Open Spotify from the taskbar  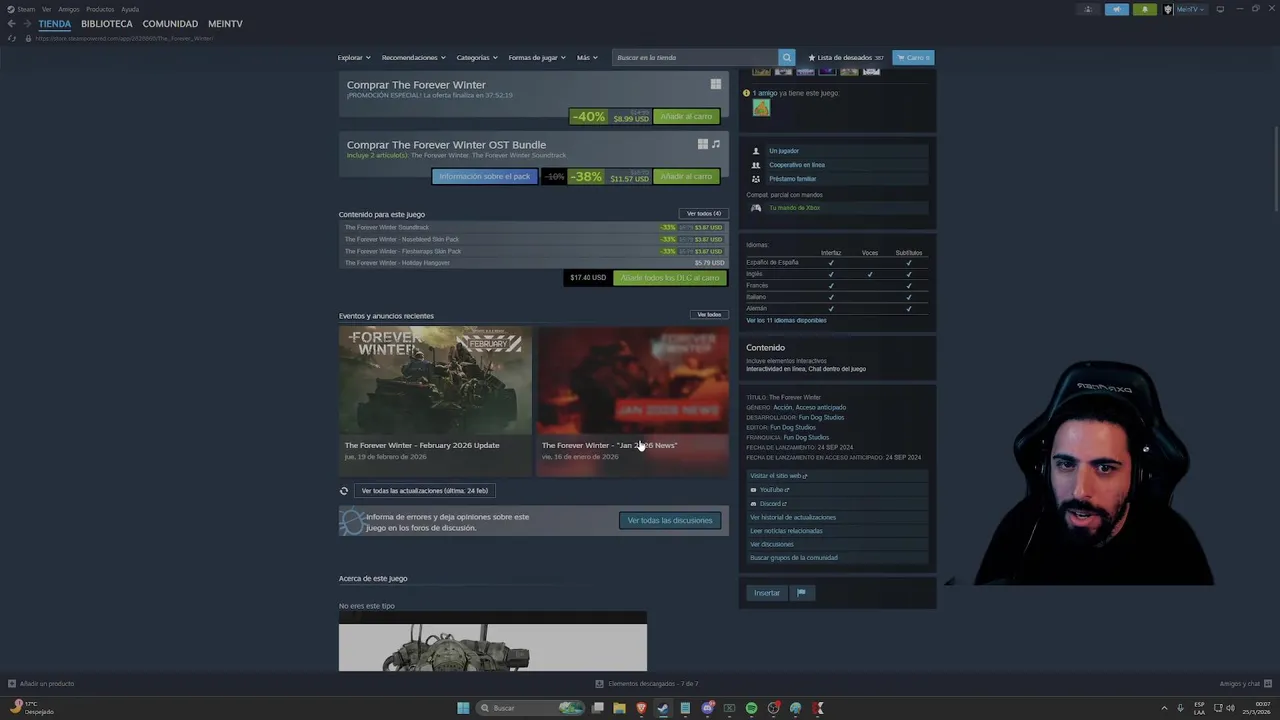point(751,708)
